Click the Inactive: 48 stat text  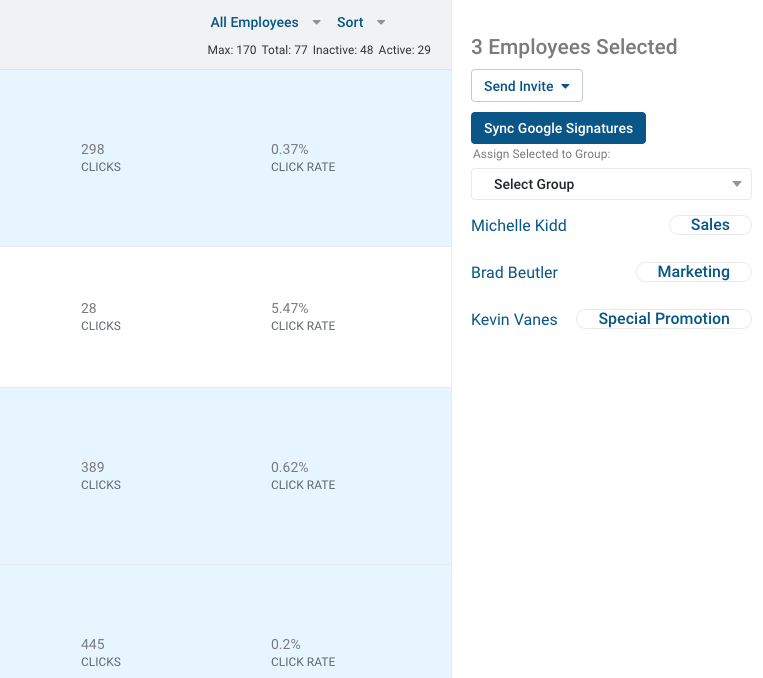click(x=343, y=50)
